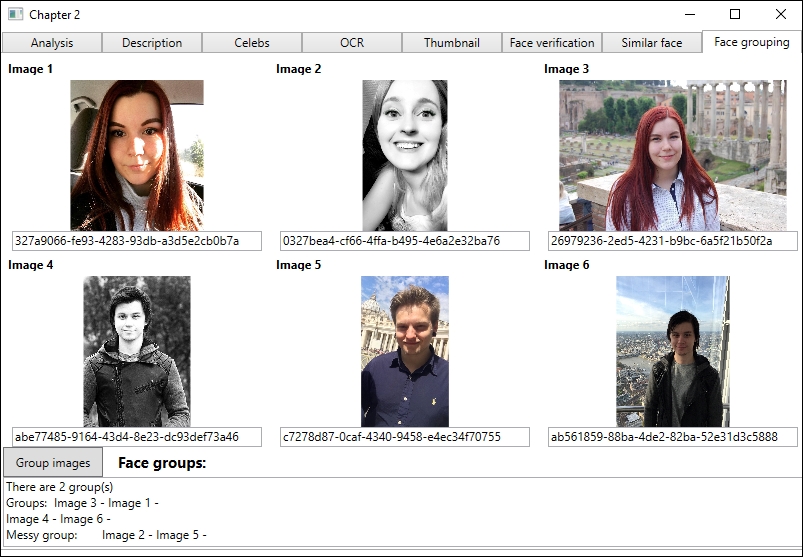Click the 'Image 6' label

566,265
